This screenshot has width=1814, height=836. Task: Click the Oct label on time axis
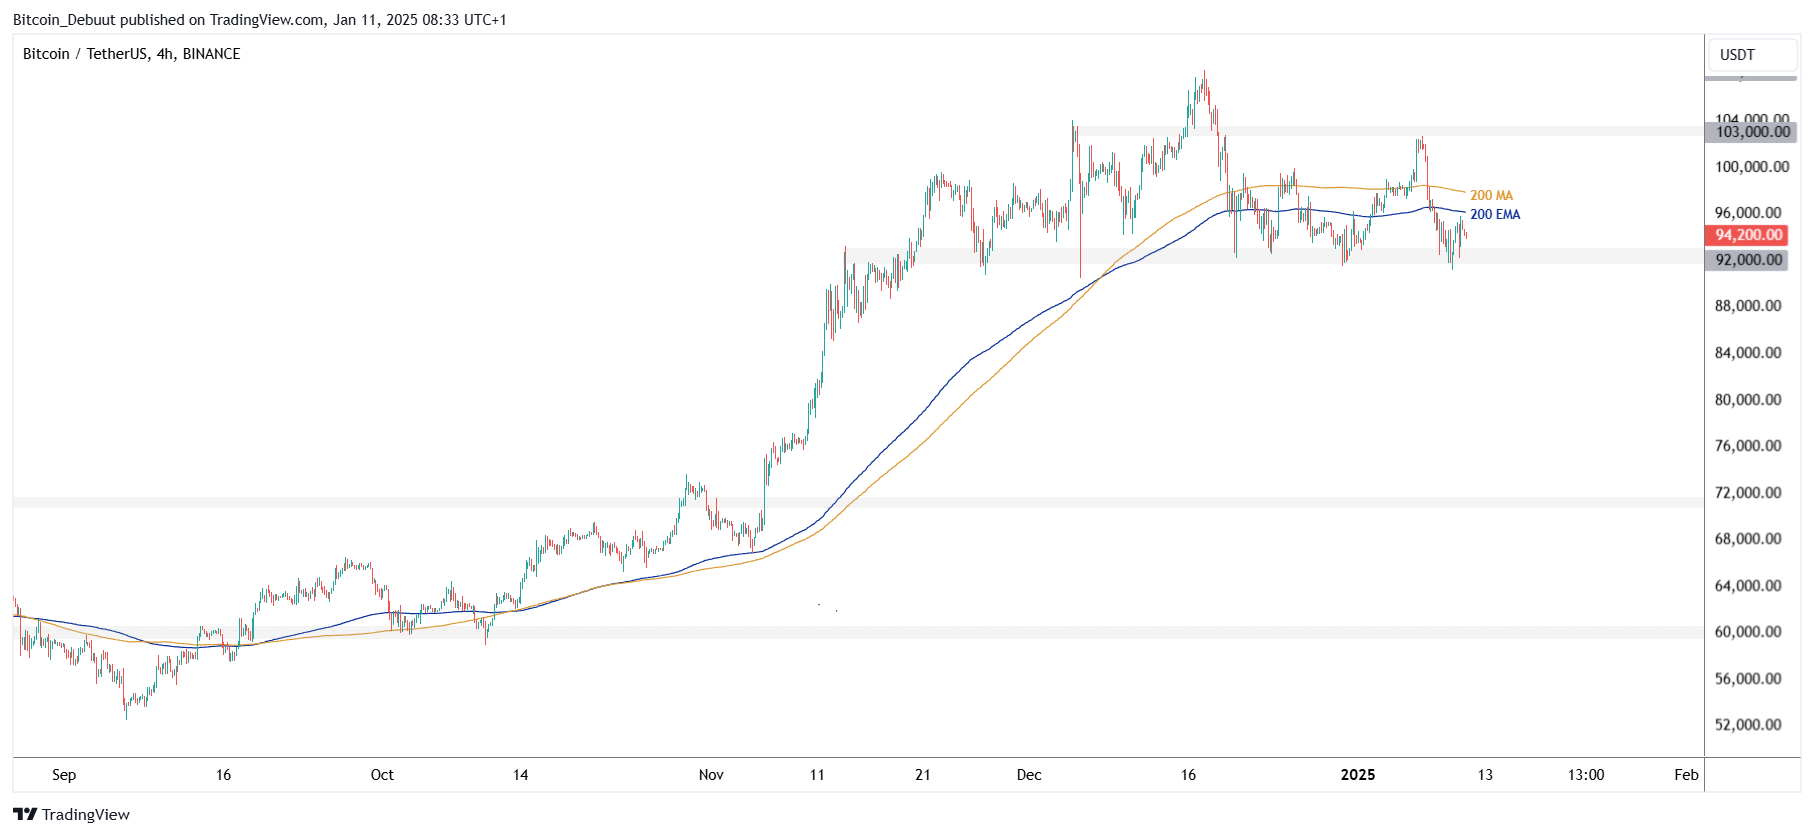382,775
